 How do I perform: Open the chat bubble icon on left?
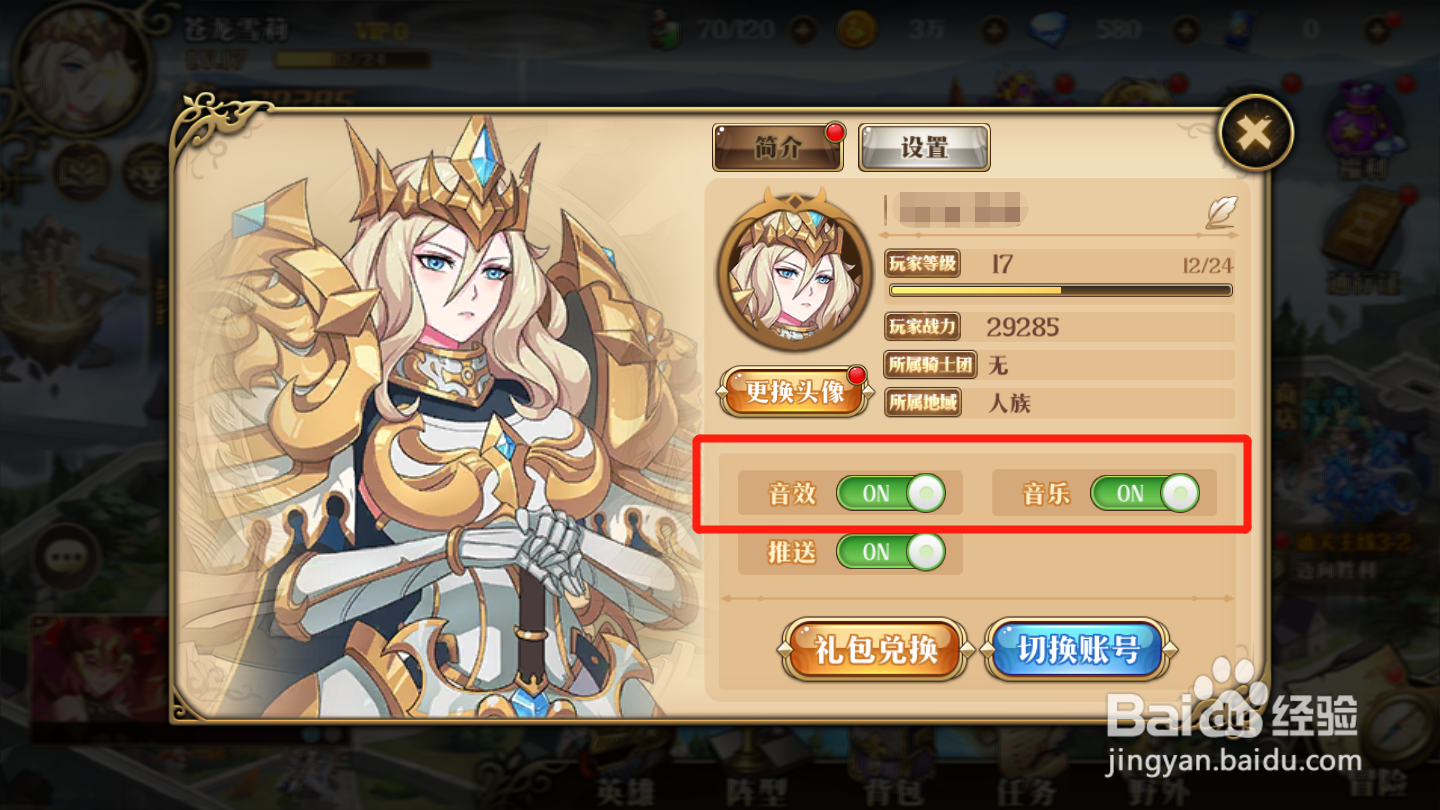point(67,556)
